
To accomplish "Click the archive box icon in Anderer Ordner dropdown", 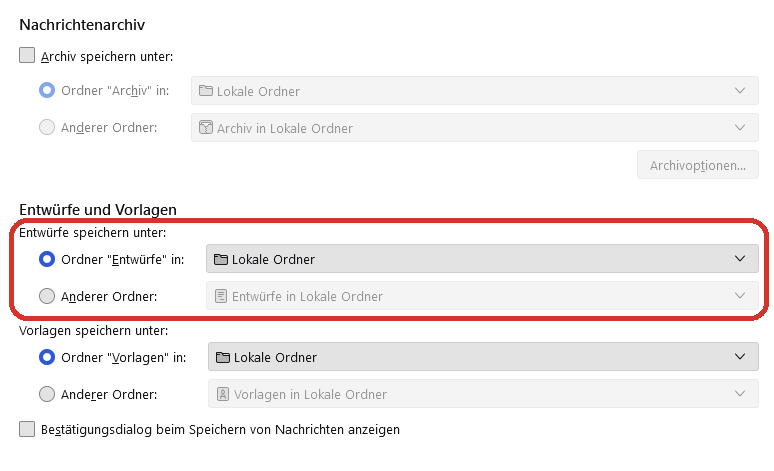I will coord(206,128).
